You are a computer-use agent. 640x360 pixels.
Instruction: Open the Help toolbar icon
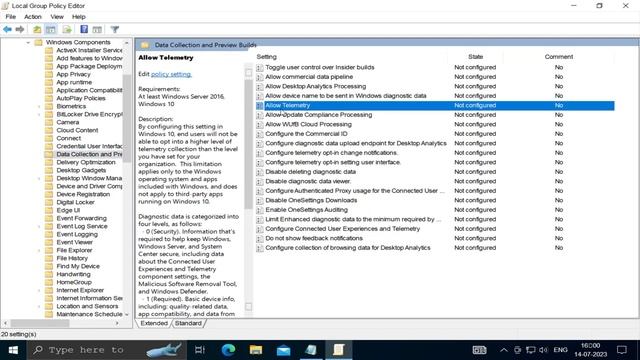(84, 29)
